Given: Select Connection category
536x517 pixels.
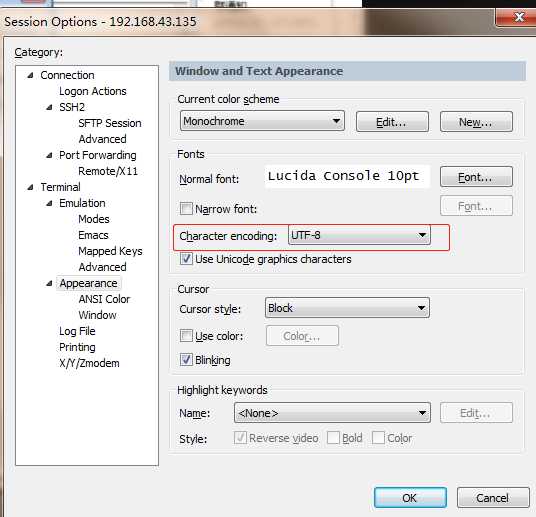Looking at the screenshot, I should (x=67, y=75).
